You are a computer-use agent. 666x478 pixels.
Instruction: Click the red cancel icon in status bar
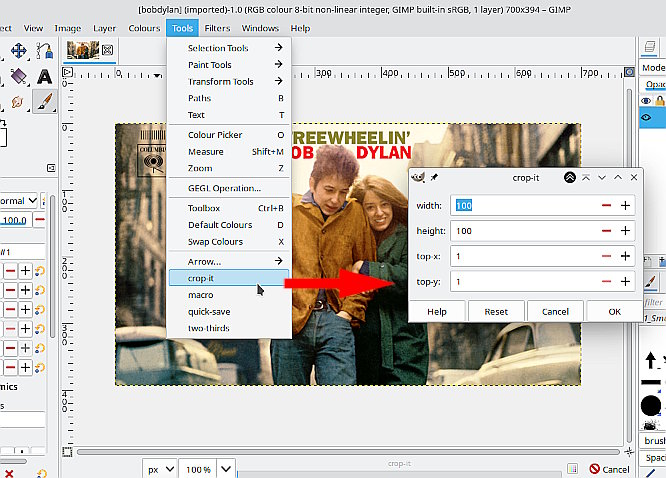595,469
